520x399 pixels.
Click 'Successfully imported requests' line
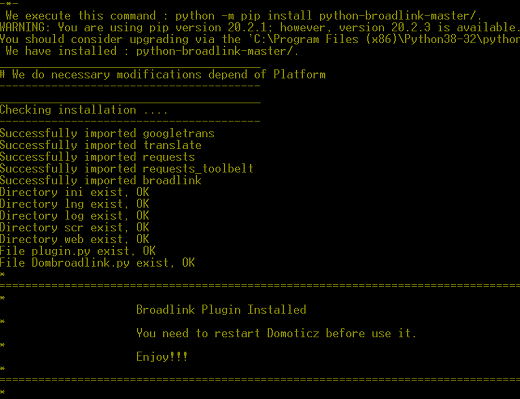pyautogui.click(x=97, y=157)
